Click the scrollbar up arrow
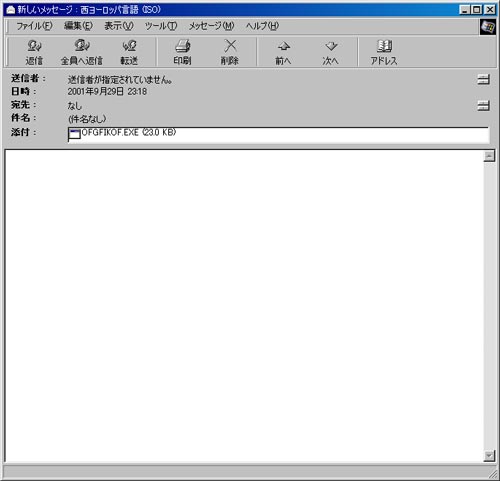Screen dimensions: 500x481 [489, 156]
